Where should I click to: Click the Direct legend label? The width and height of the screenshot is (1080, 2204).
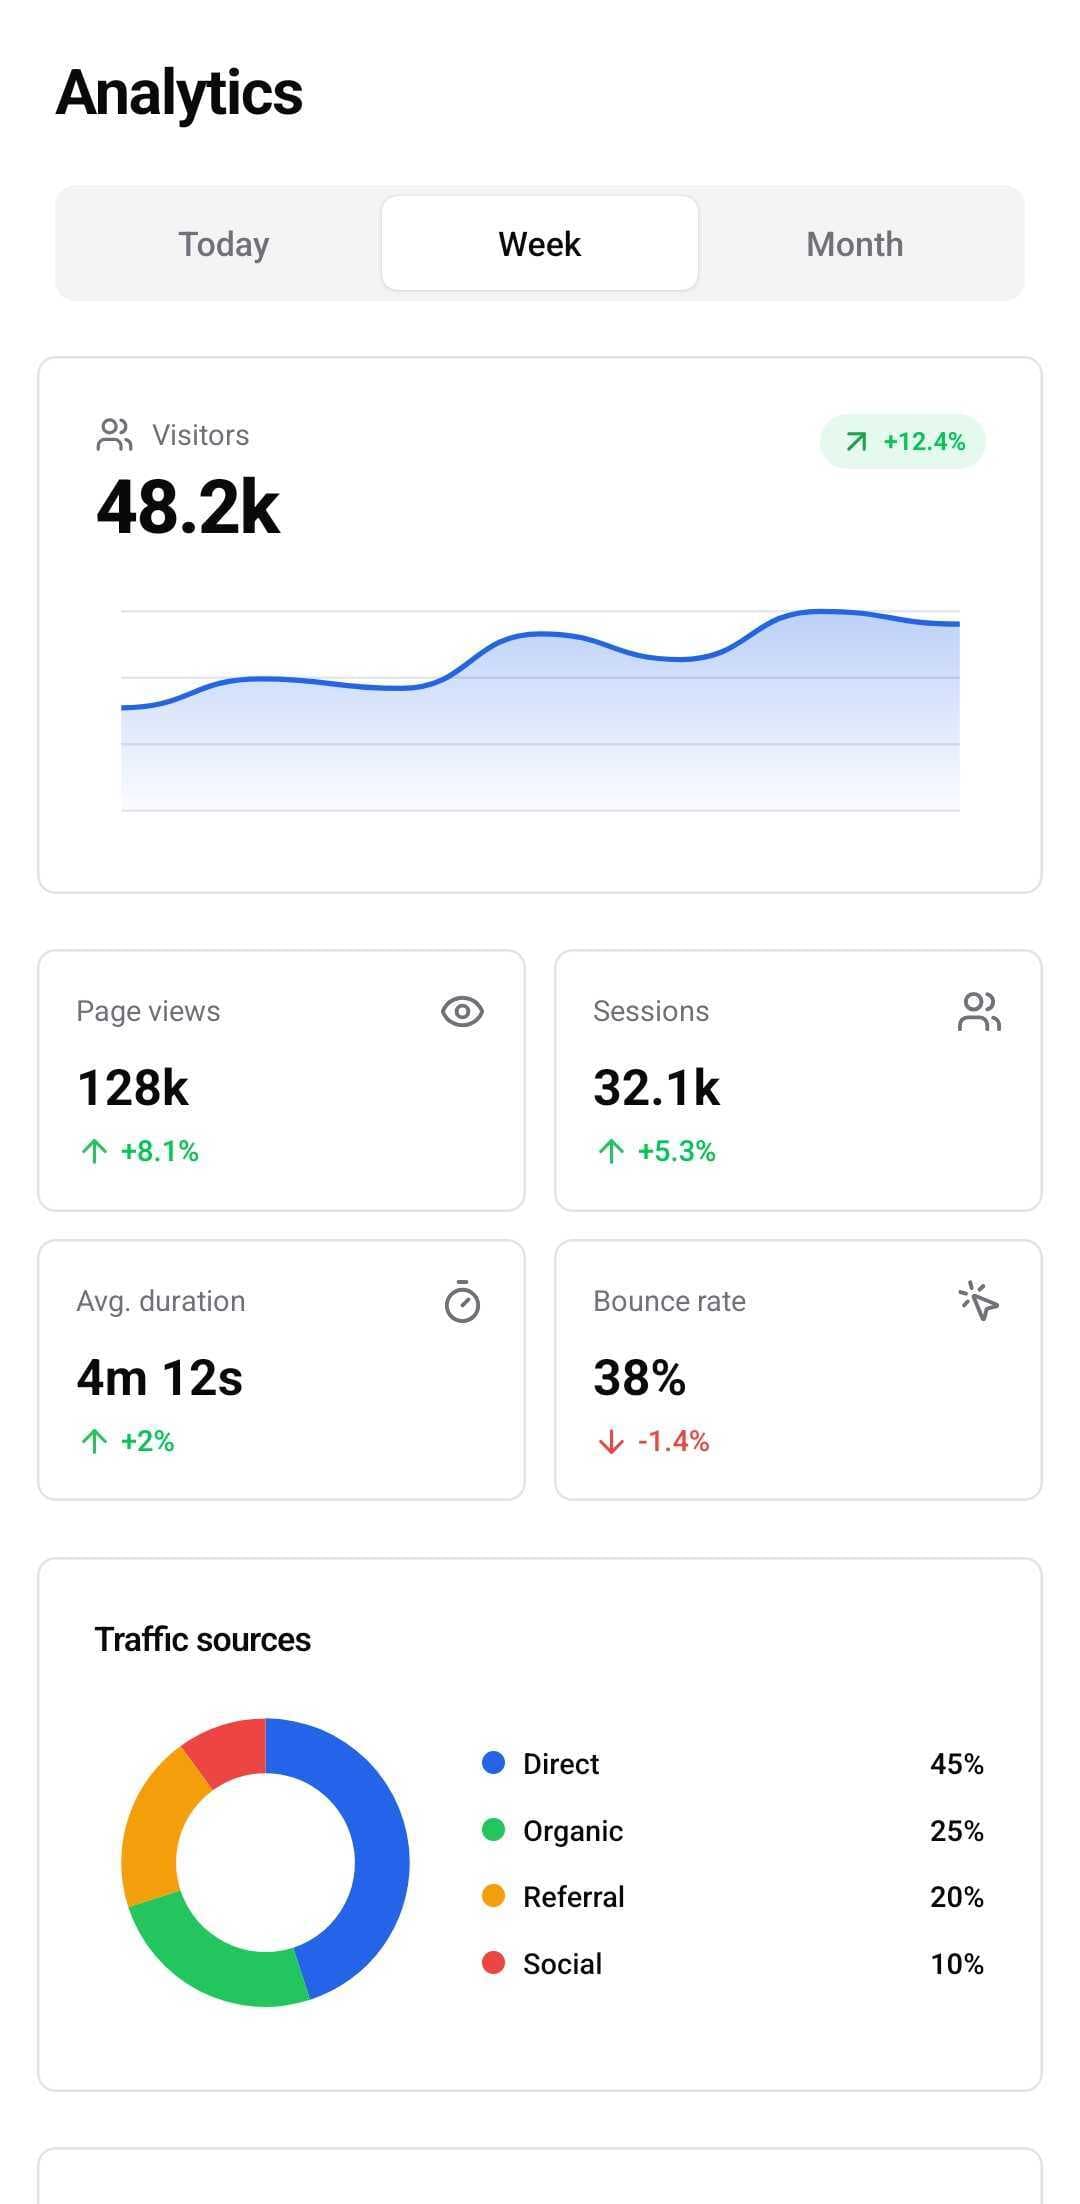pos(561,1763)
